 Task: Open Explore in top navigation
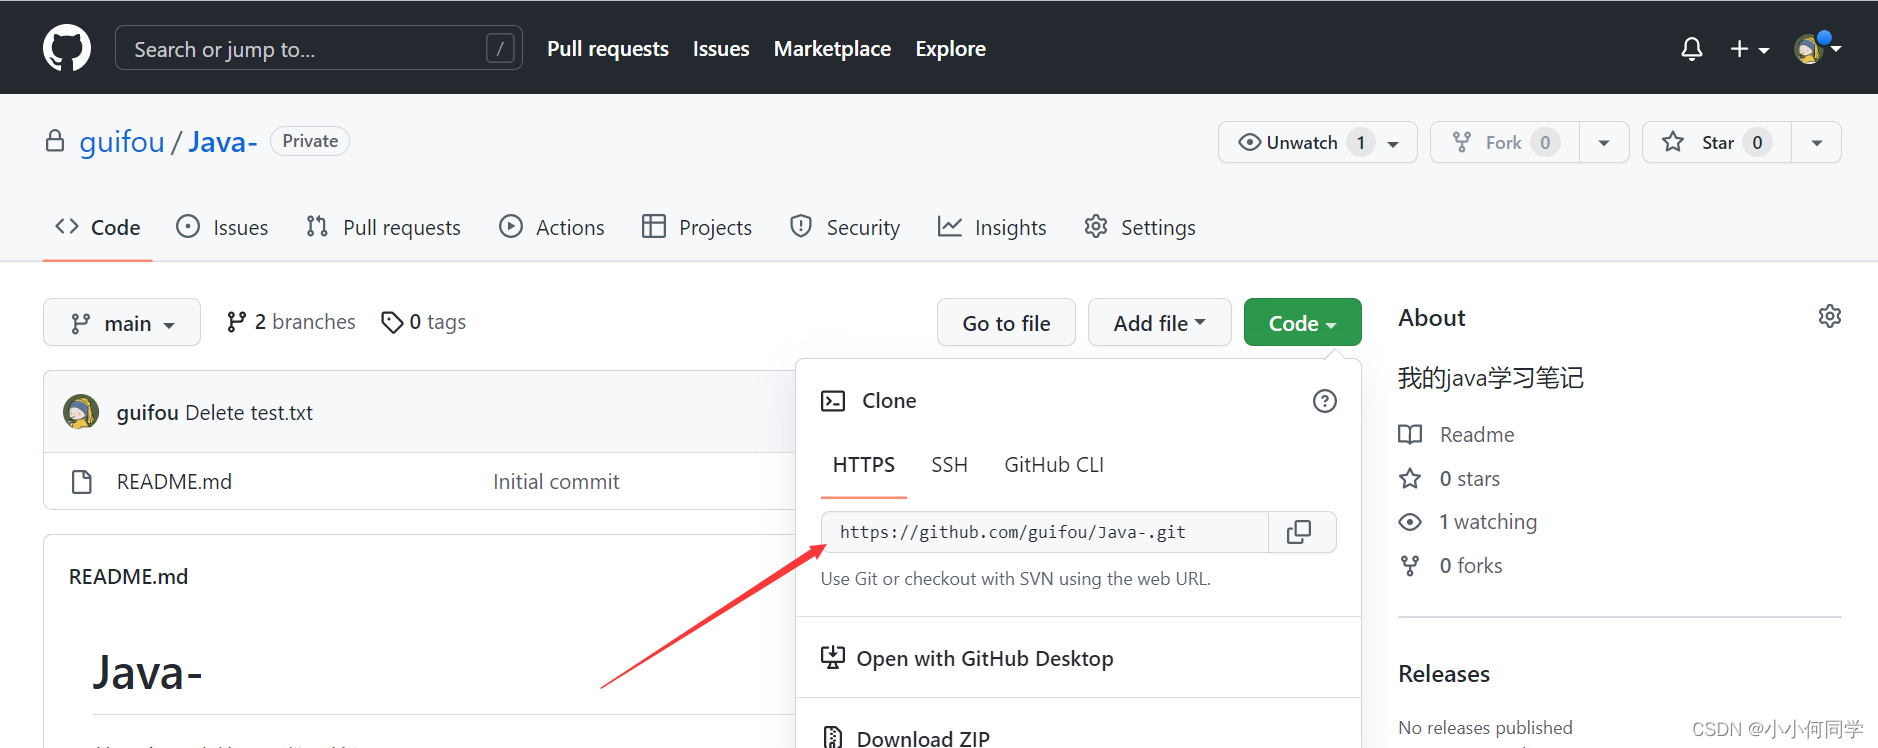coord(950,49)
